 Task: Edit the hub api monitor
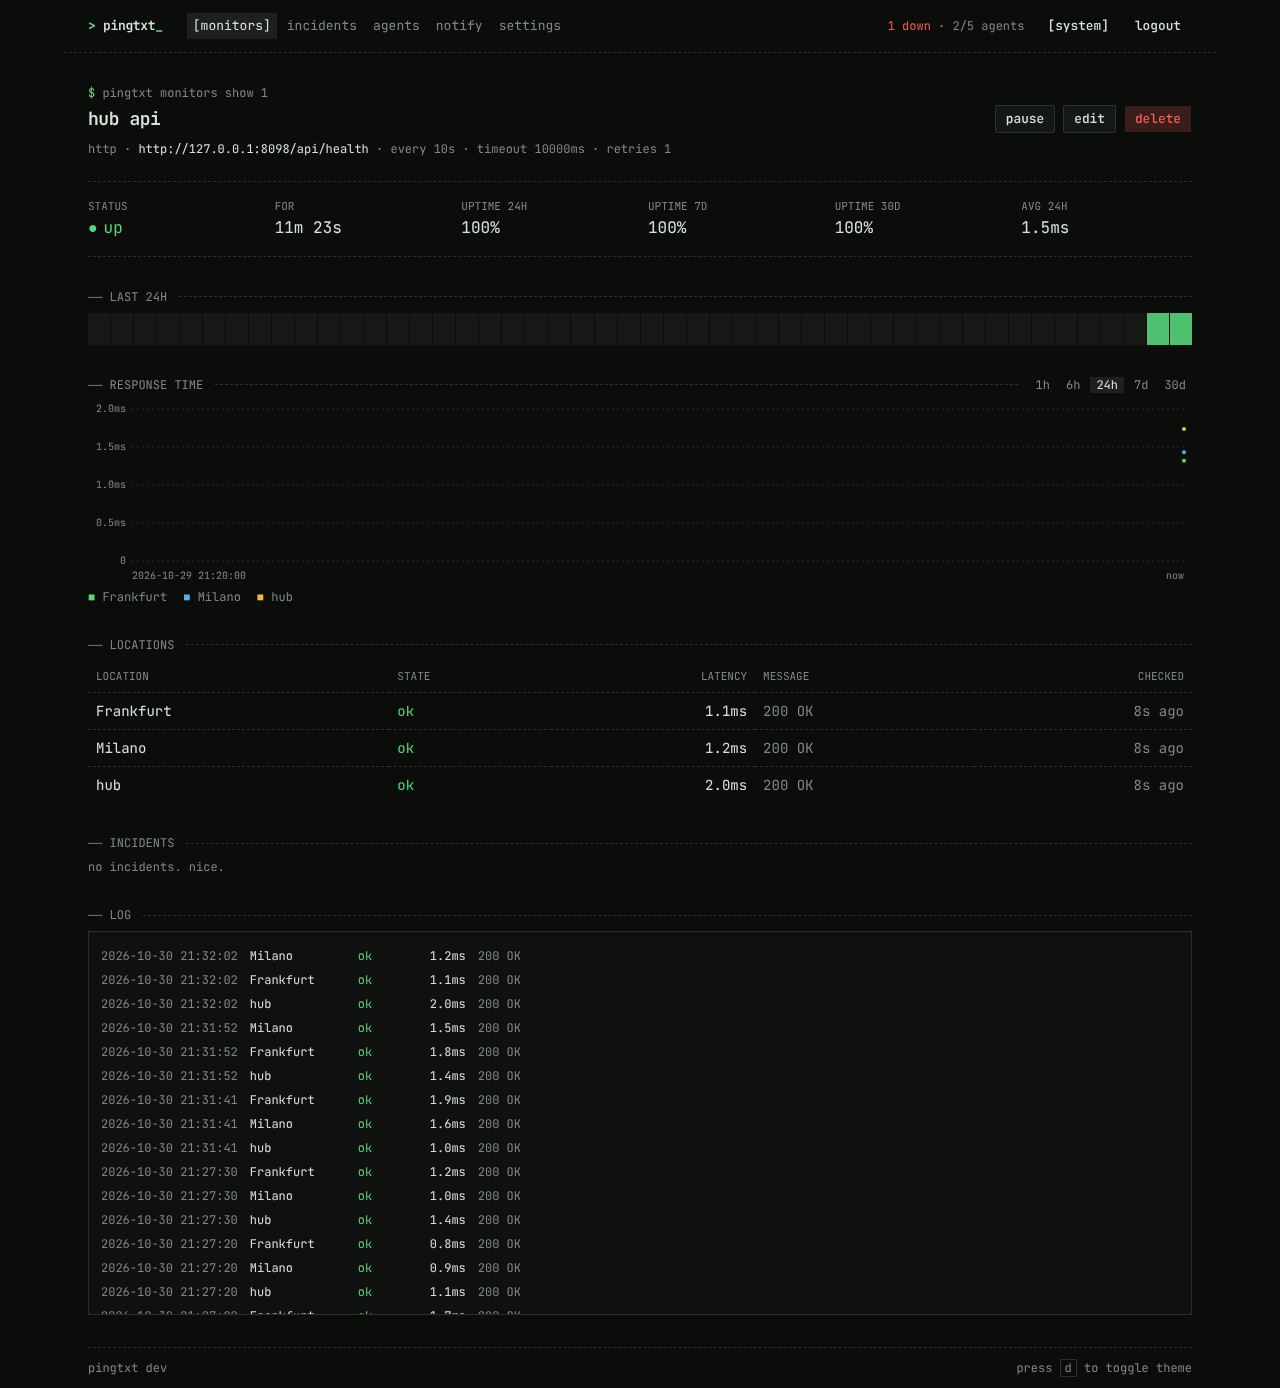coord(1089,119)
